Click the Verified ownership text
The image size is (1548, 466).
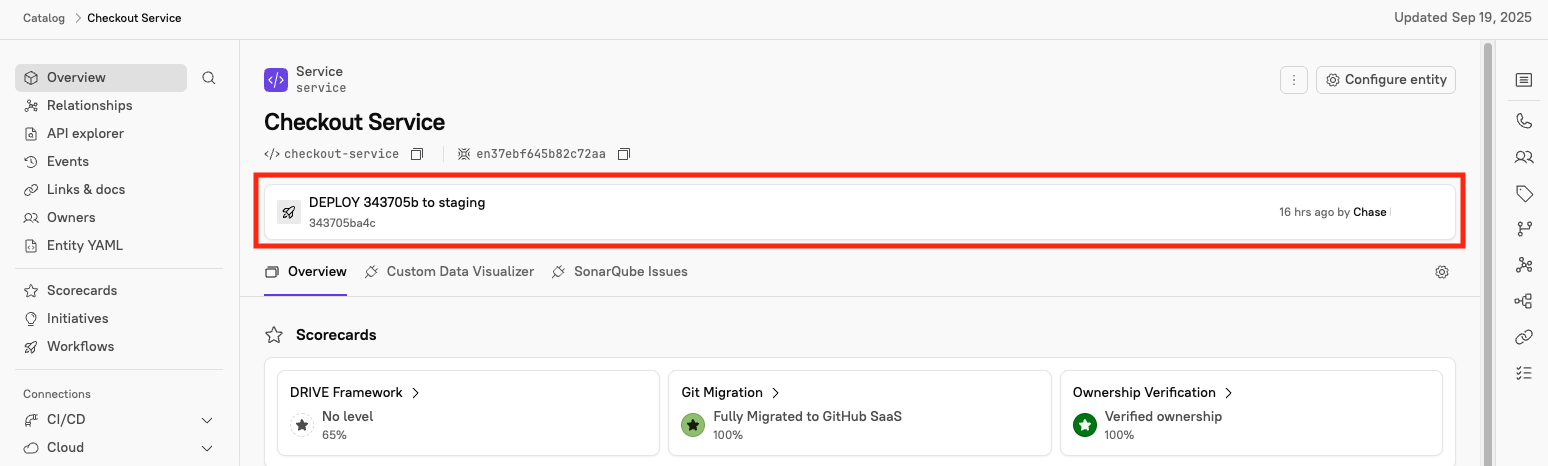(x=1163, y=417)
